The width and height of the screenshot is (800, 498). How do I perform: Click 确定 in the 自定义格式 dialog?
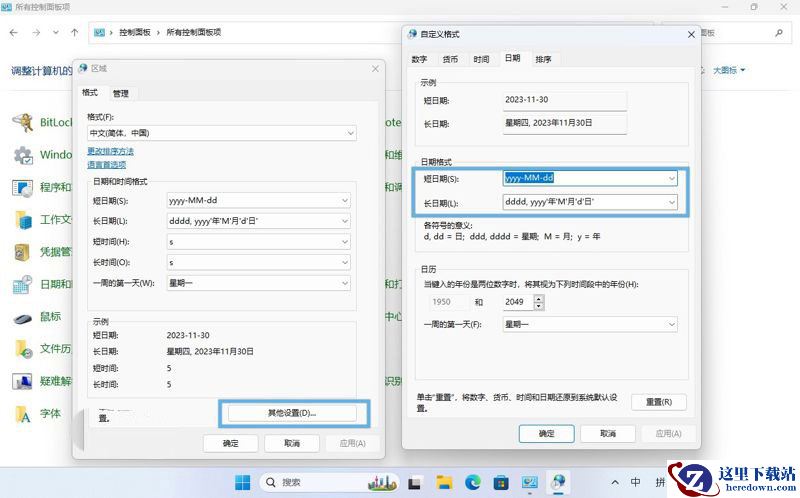(546, 434)
